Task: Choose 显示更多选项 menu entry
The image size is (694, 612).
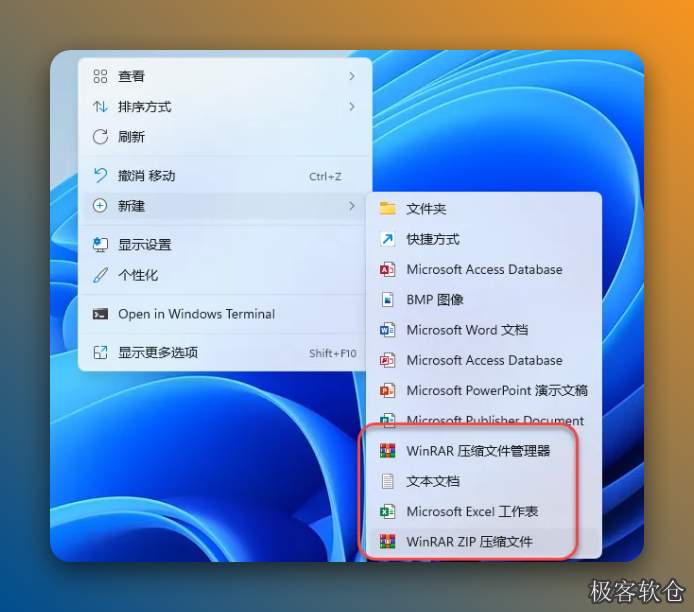Action: [225, 353]
